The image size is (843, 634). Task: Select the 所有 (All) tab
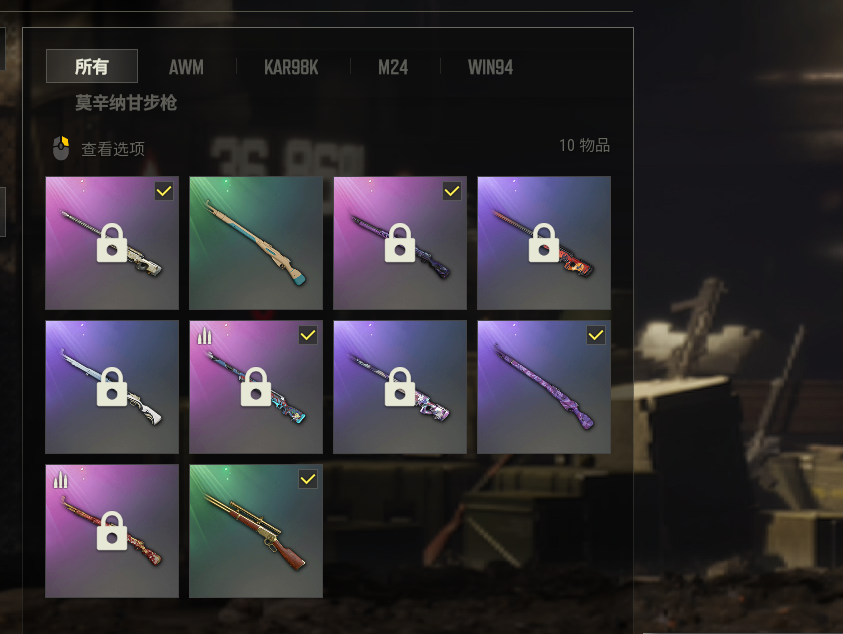click(x=92, y=66)
